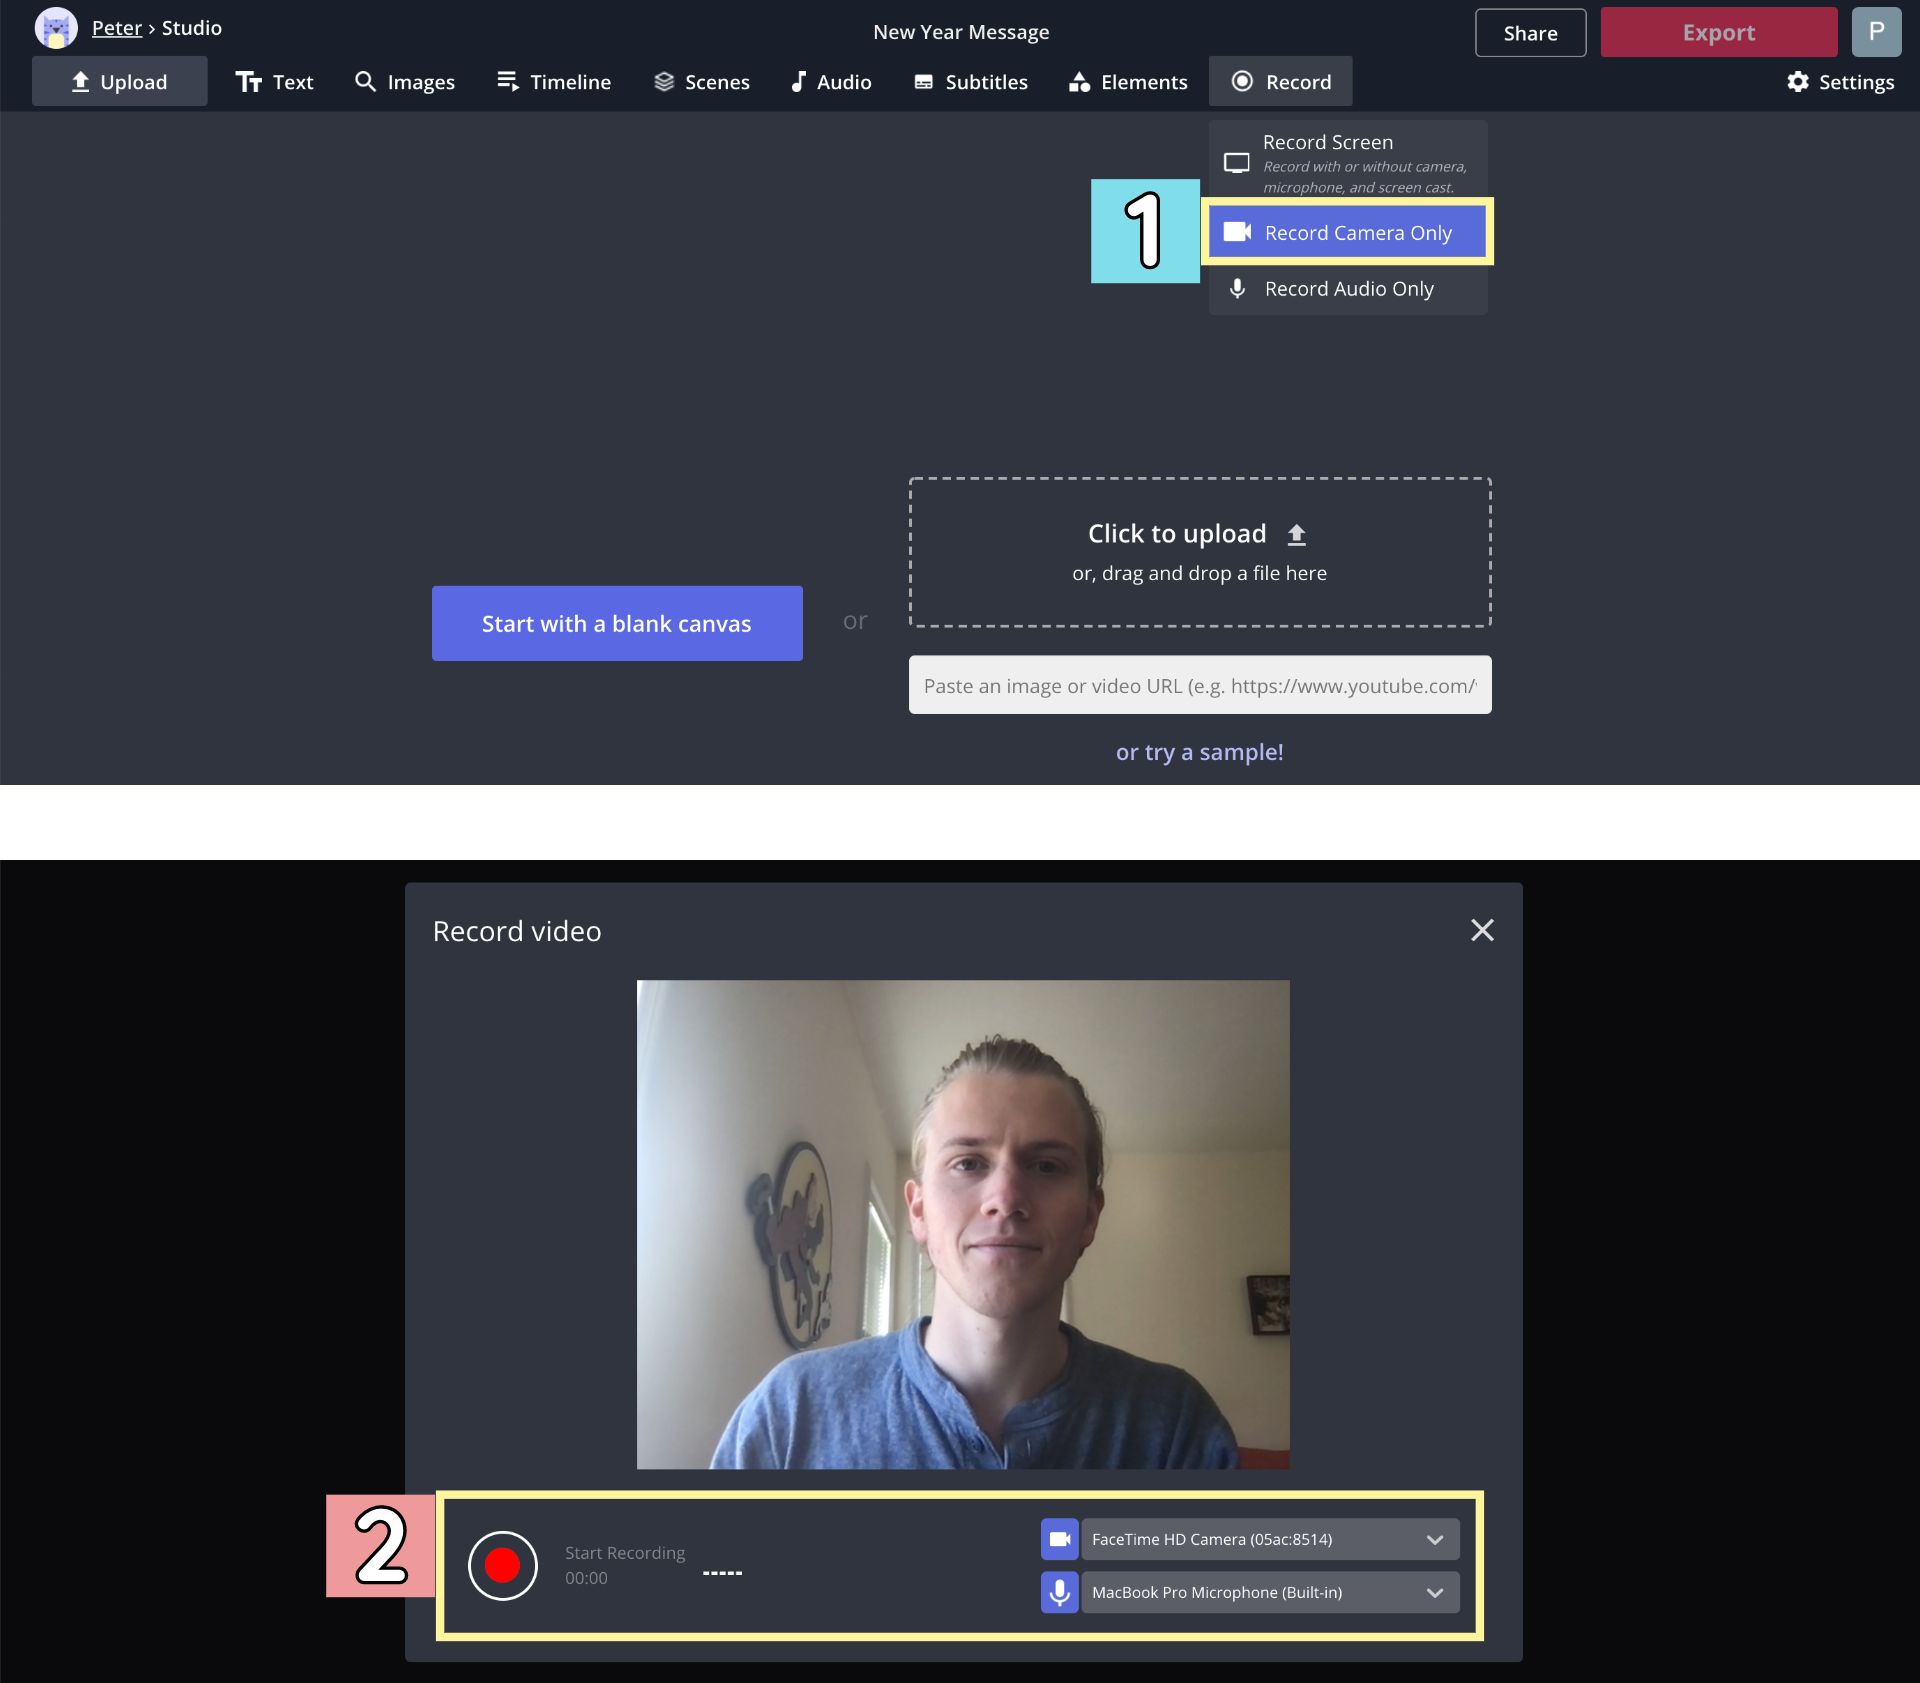Open the Elements panel
Screen dimensions: 1920x1683
point(1127,81)
